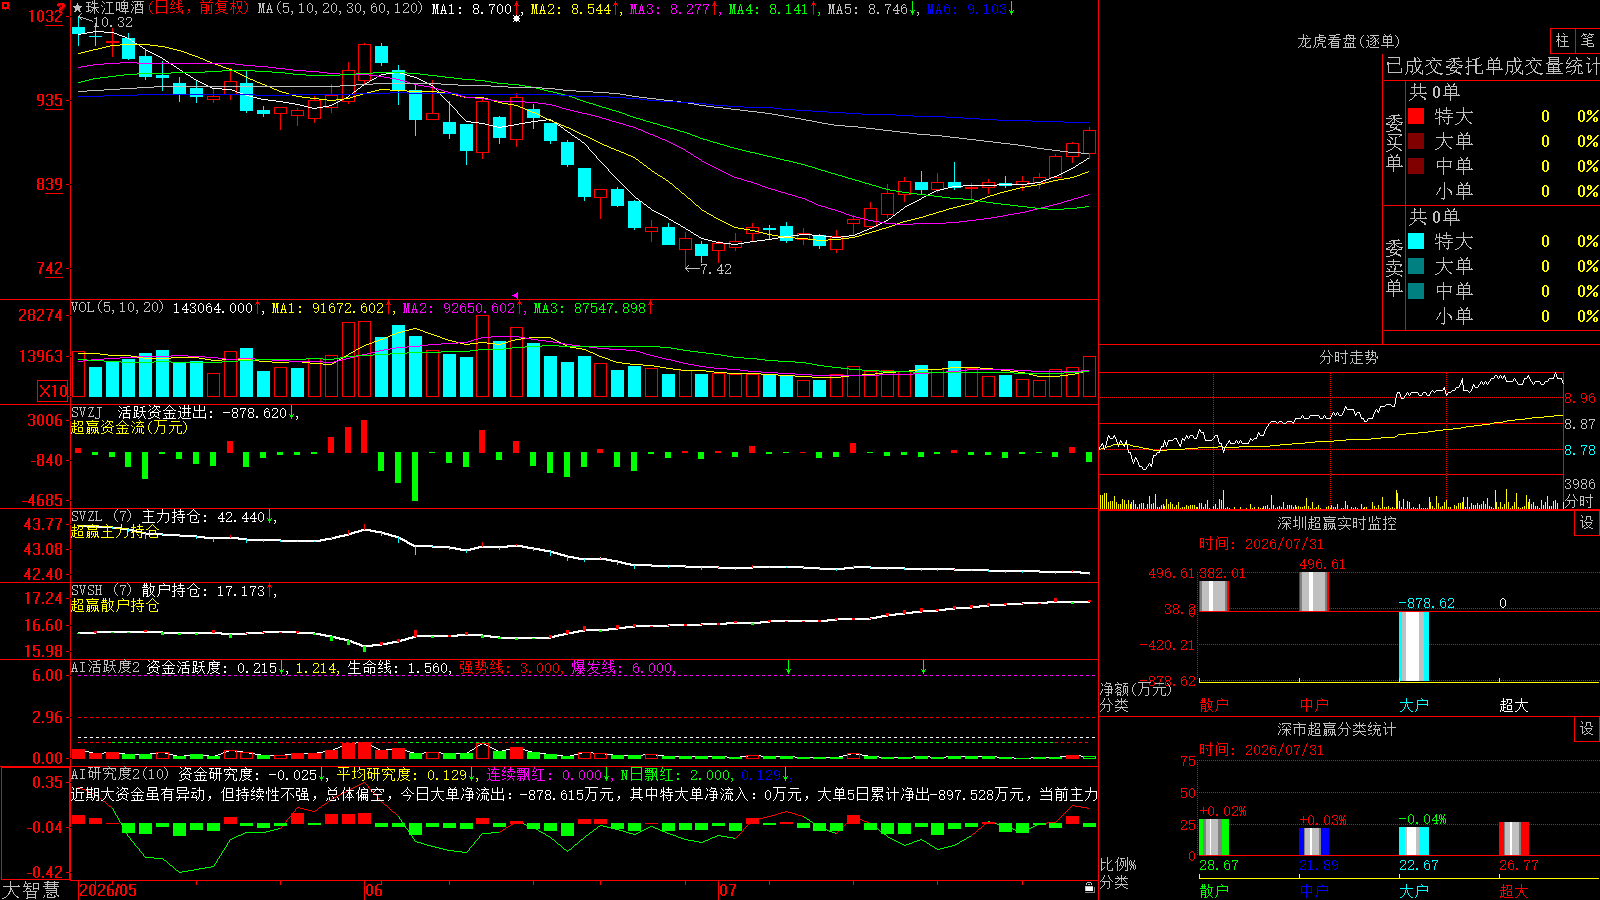This screenshot has height=900, width=1600.
Task: Click the 超赢资金流(万元) yellow label
Action: [129, 427]
